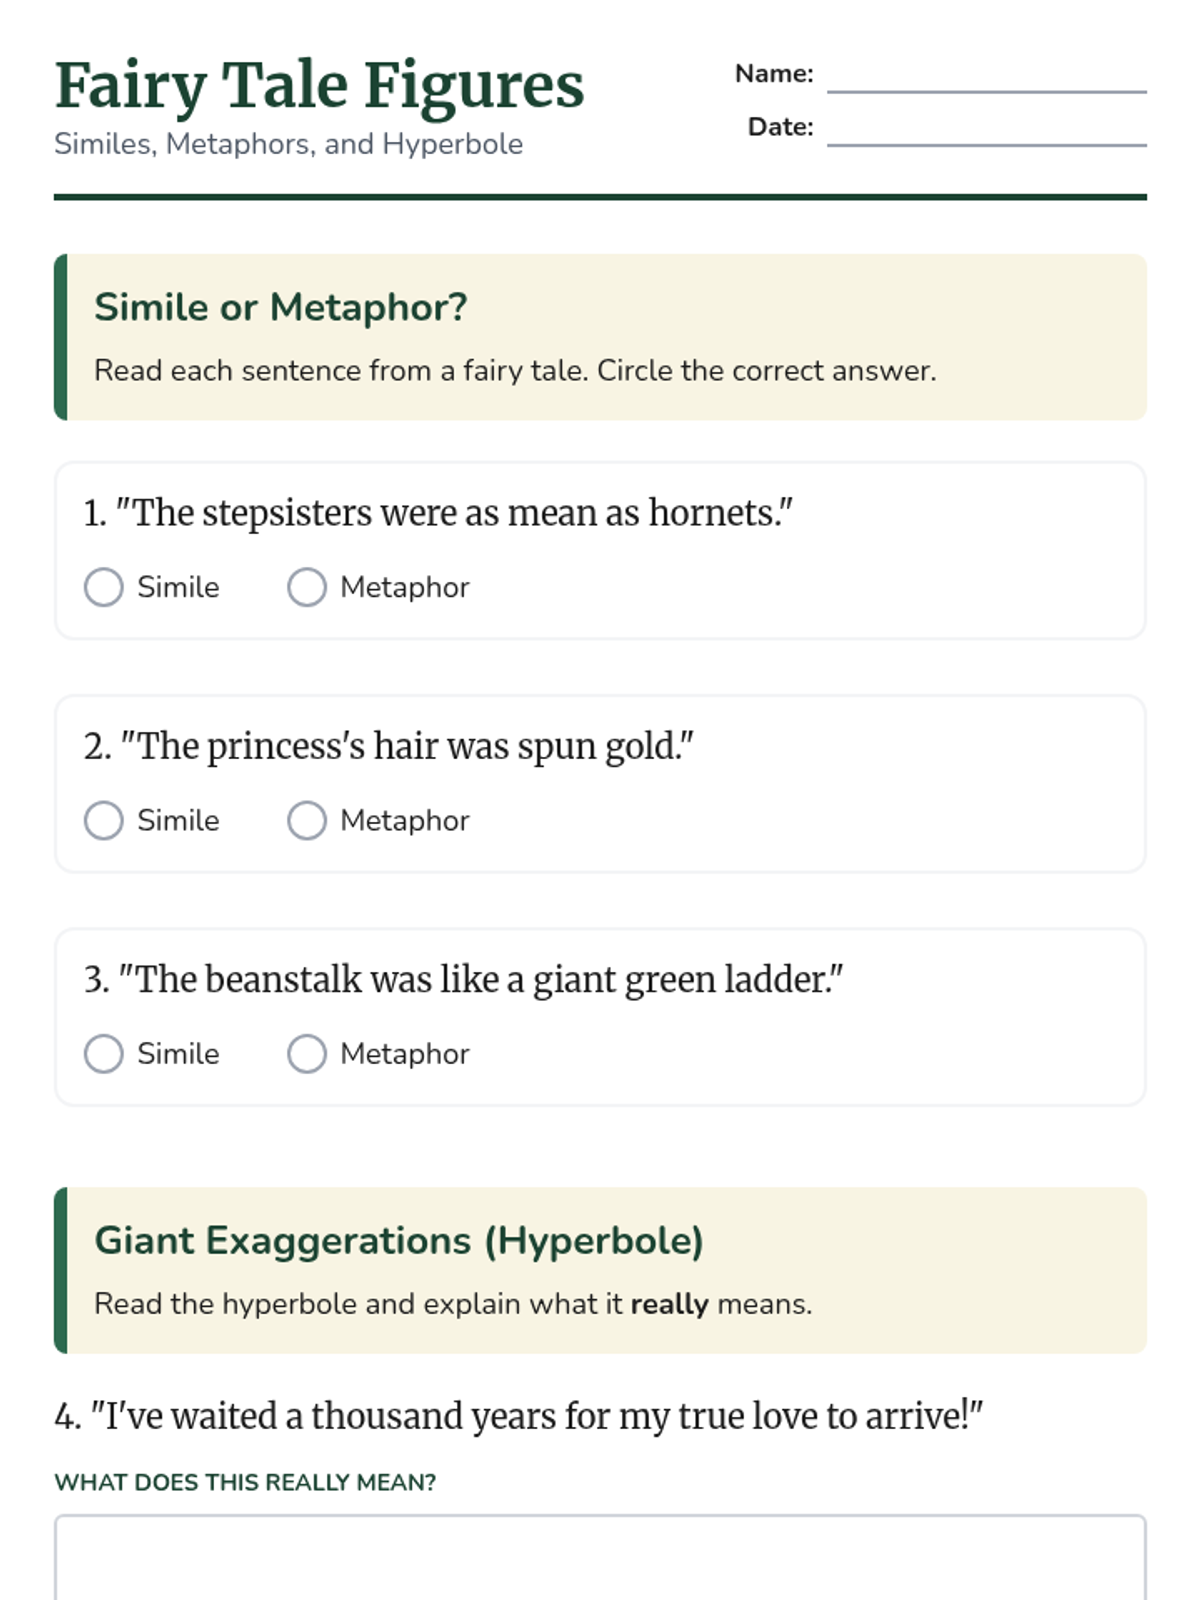The height and width of the screenshot is (1600, 1200).
Task: Click the bold word 'really' in instructions
Action: pyautogui.click(x=669, y=1304)
